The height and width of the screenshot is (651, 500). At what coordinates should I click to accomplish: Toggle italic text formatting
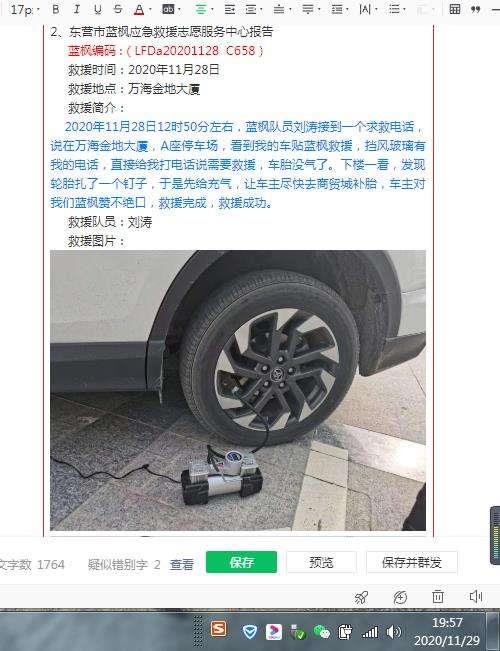pyautogui.click(x=76, y=10)
